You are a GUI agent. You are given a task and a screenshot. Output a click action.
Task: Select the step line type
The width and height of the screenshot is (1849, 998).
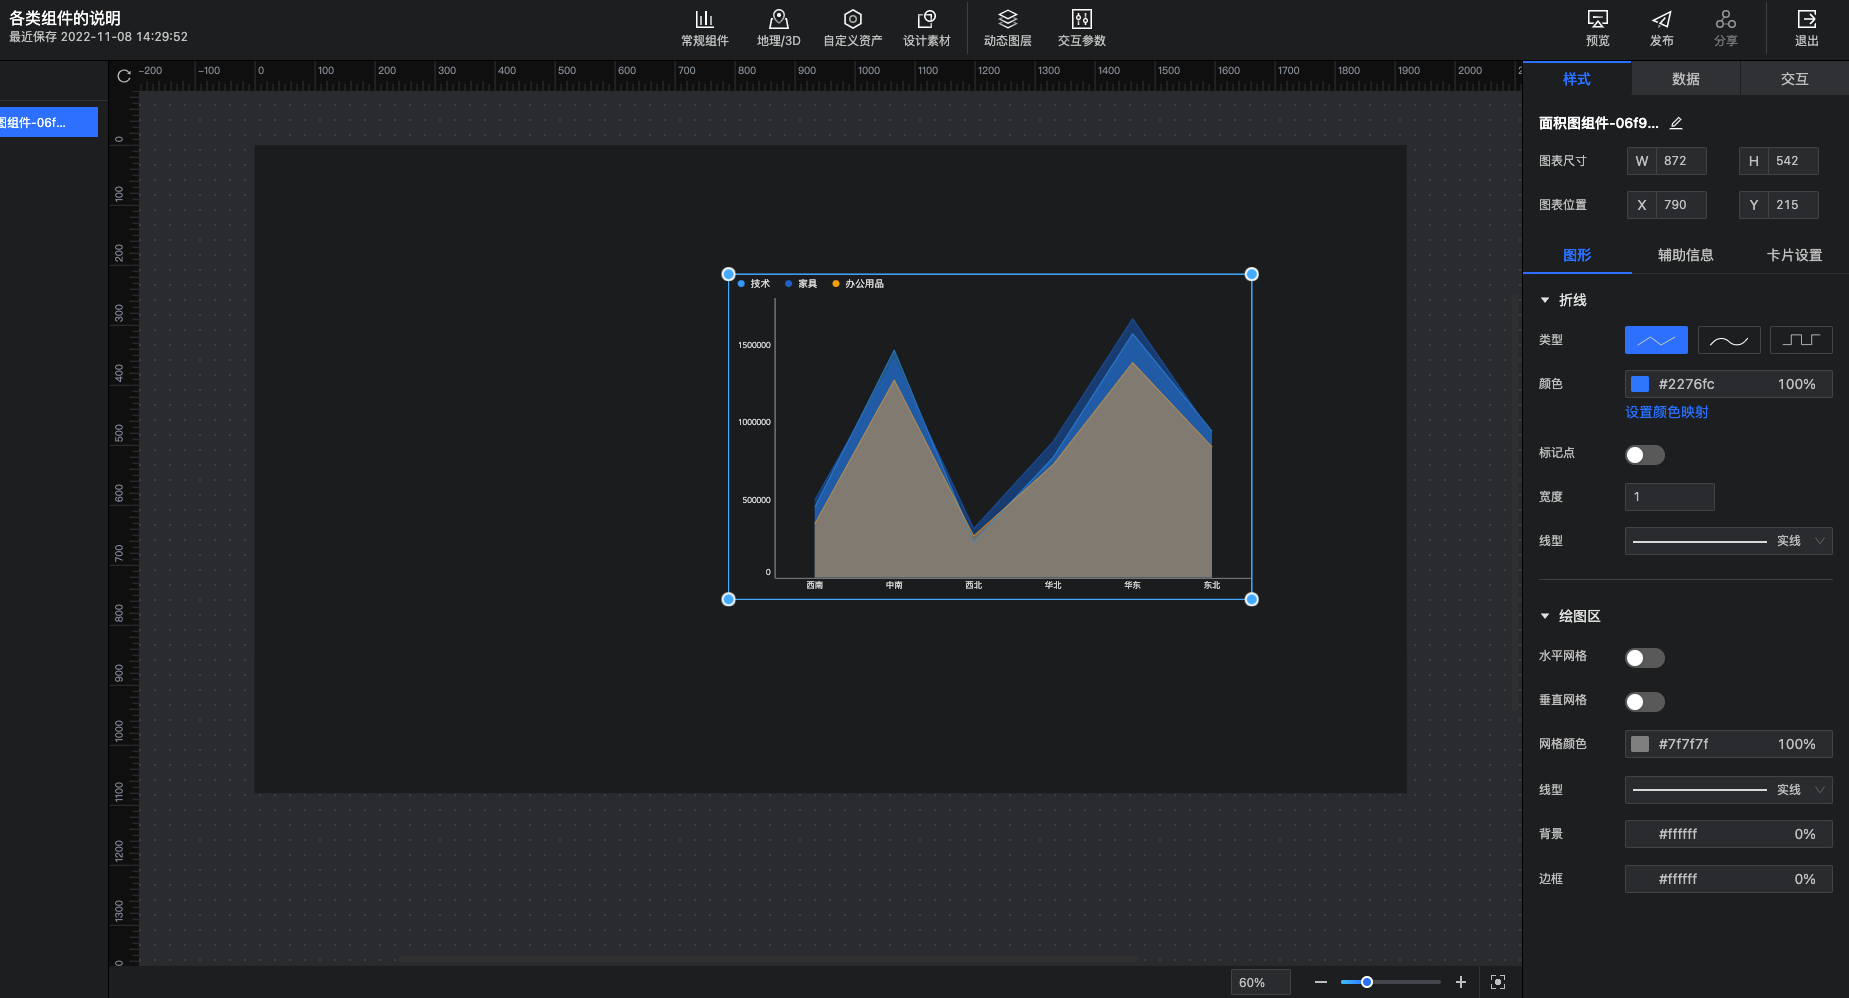coord(1801,340)
